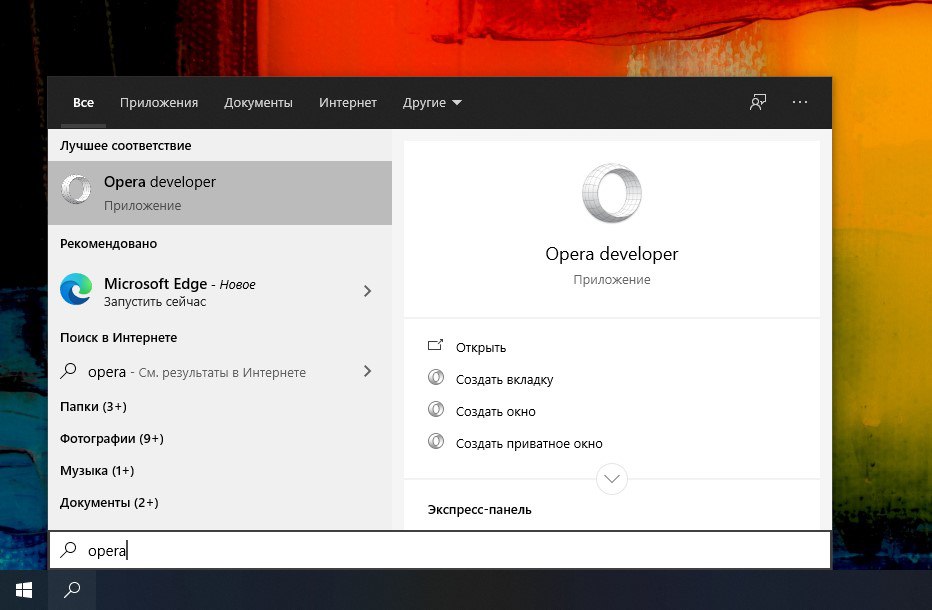Click the 'Лучшее соответствие' heading
The width and height of the screenshot is (932, 610).
point(125,146)
